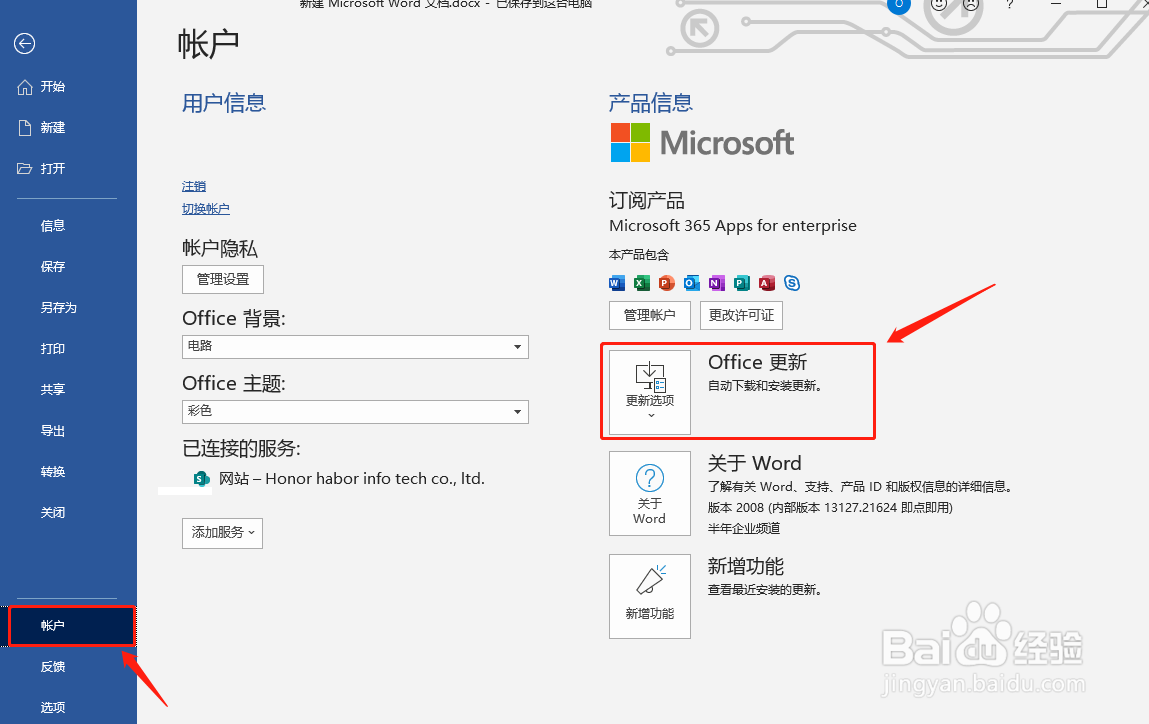Click the Access app icon in product list

tap(766, 283)
